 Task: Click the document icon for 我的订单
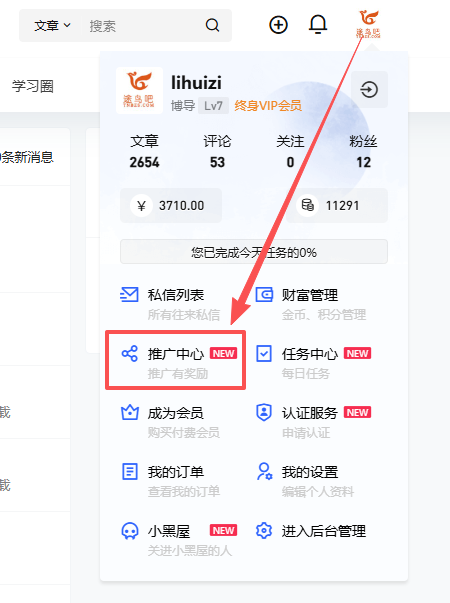click(130, 471)
